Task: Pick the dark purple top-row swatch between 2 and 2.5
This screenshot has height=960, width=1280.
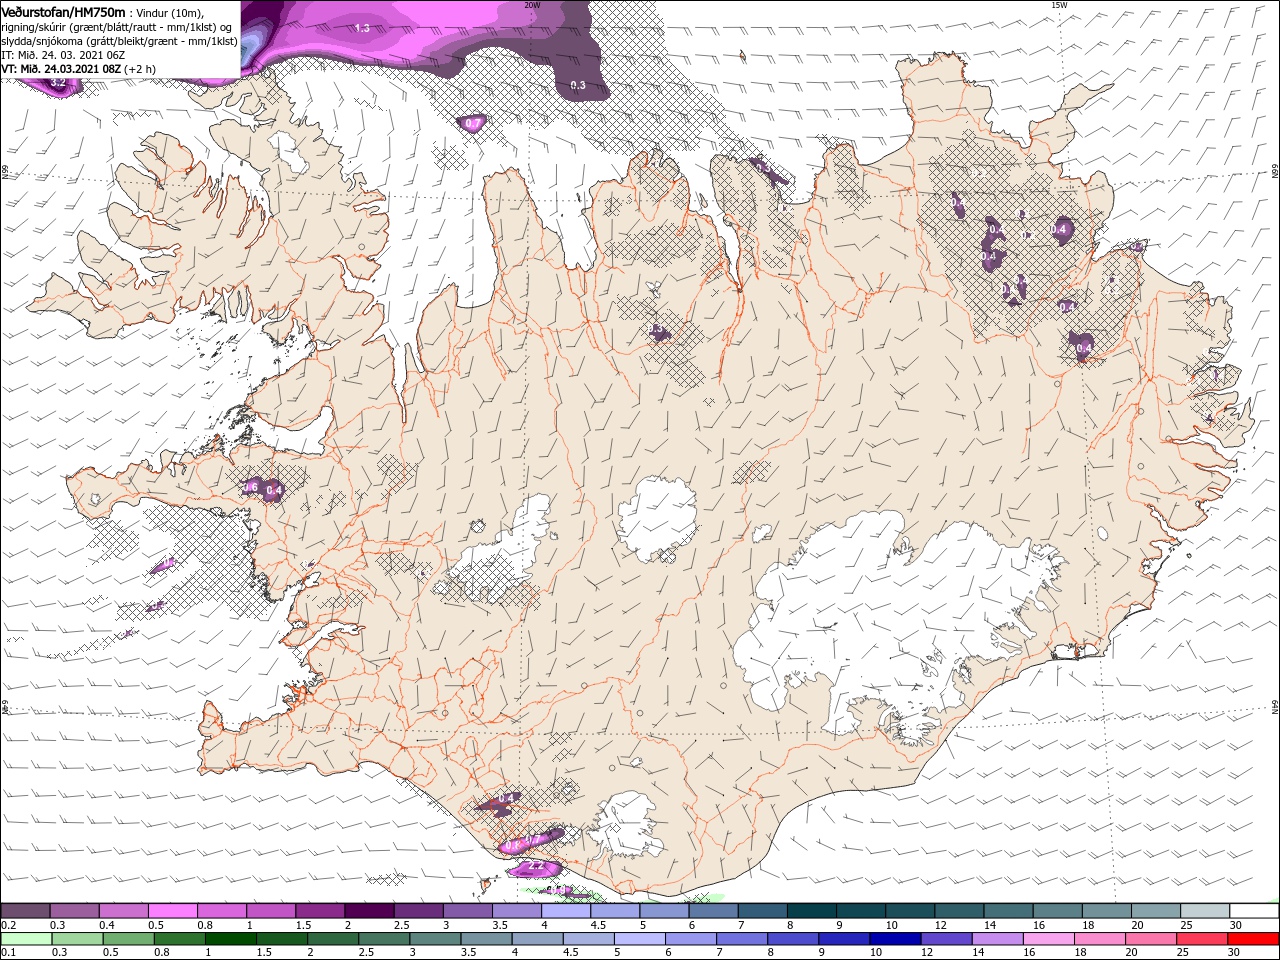Action: click(x=369, y=911)
